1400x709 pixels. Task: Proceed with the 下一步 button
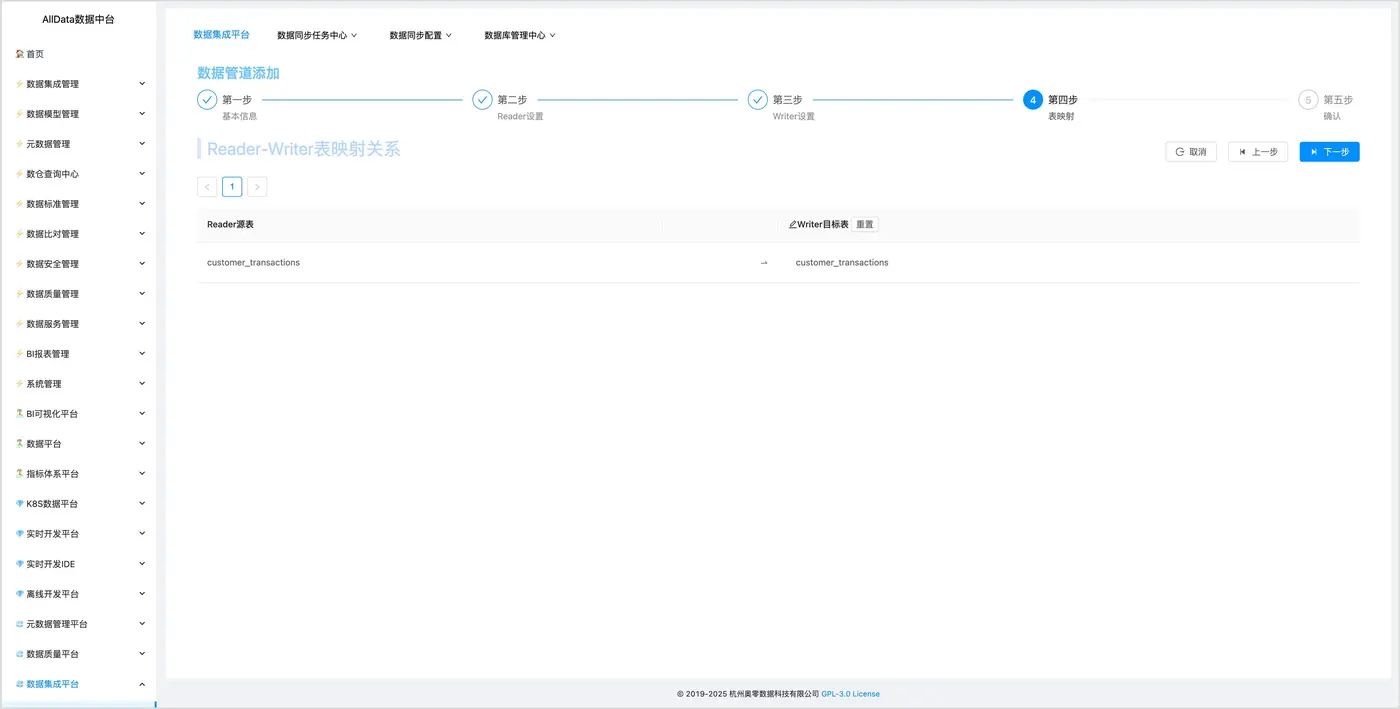click(1330, 152)
